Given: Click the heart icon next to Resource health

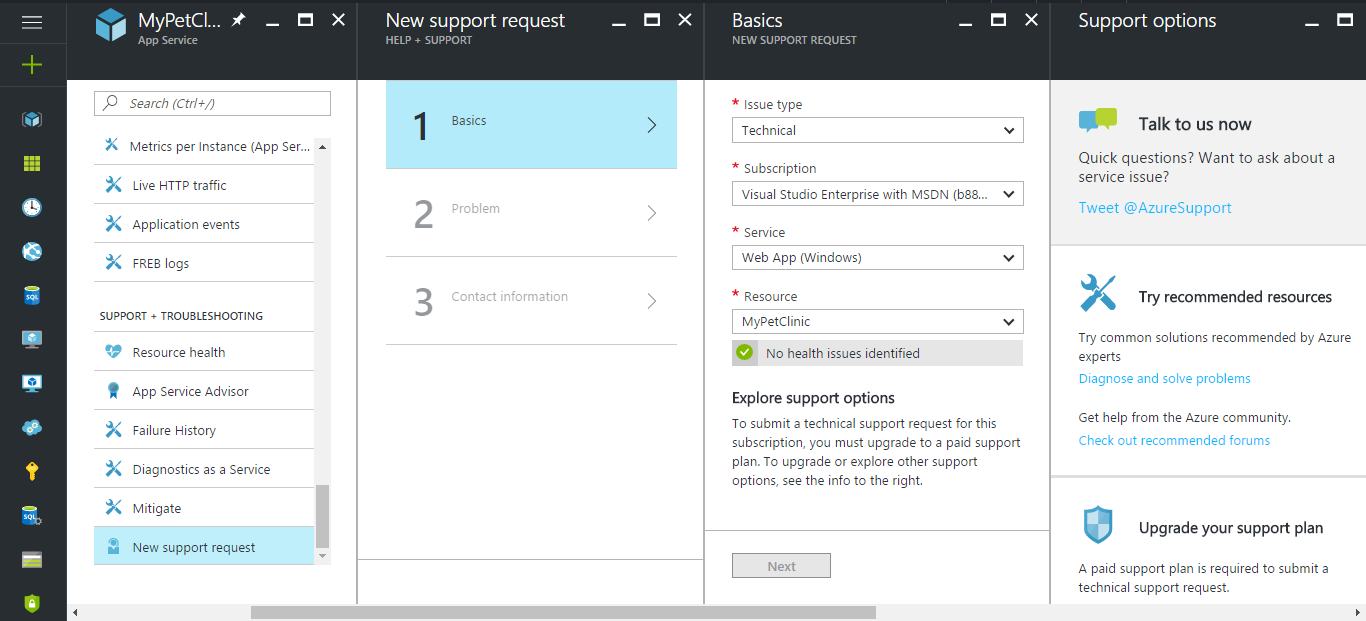Looking at the screenshot, I should (x=114, y=352).
